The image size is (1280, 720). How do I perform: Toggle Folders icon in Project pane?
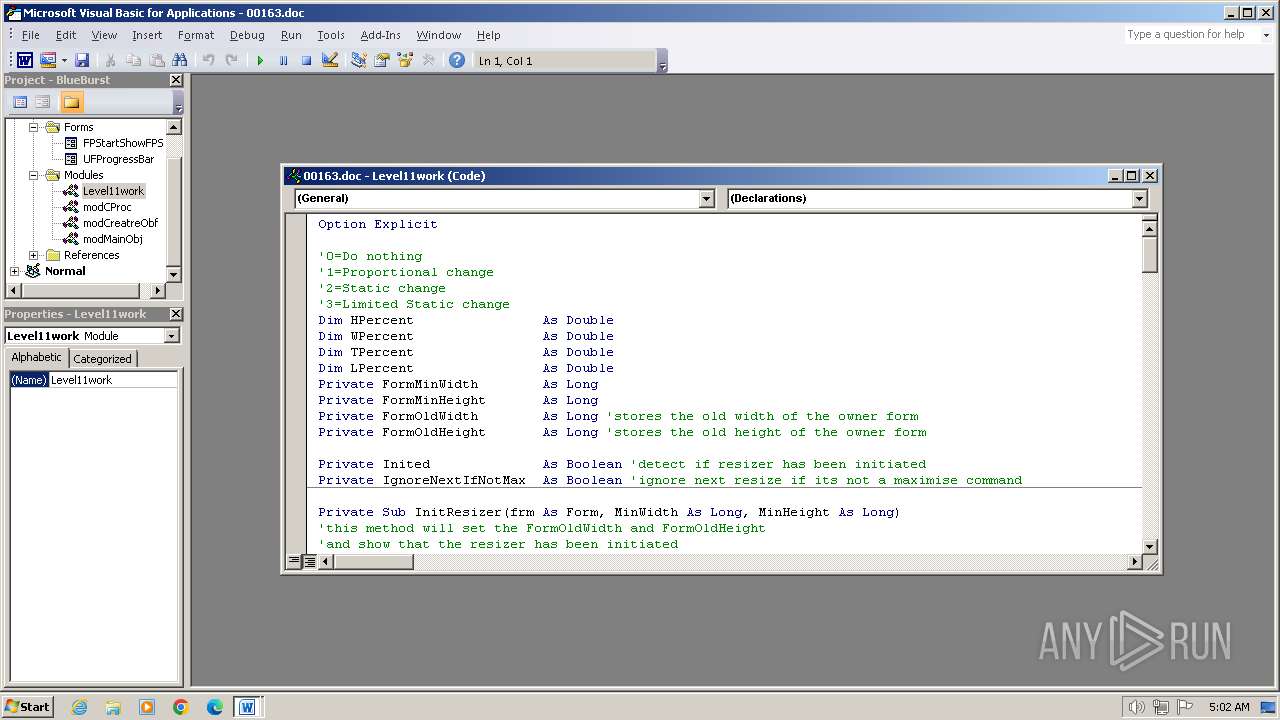pyautogui.click(x=71, y=102)
